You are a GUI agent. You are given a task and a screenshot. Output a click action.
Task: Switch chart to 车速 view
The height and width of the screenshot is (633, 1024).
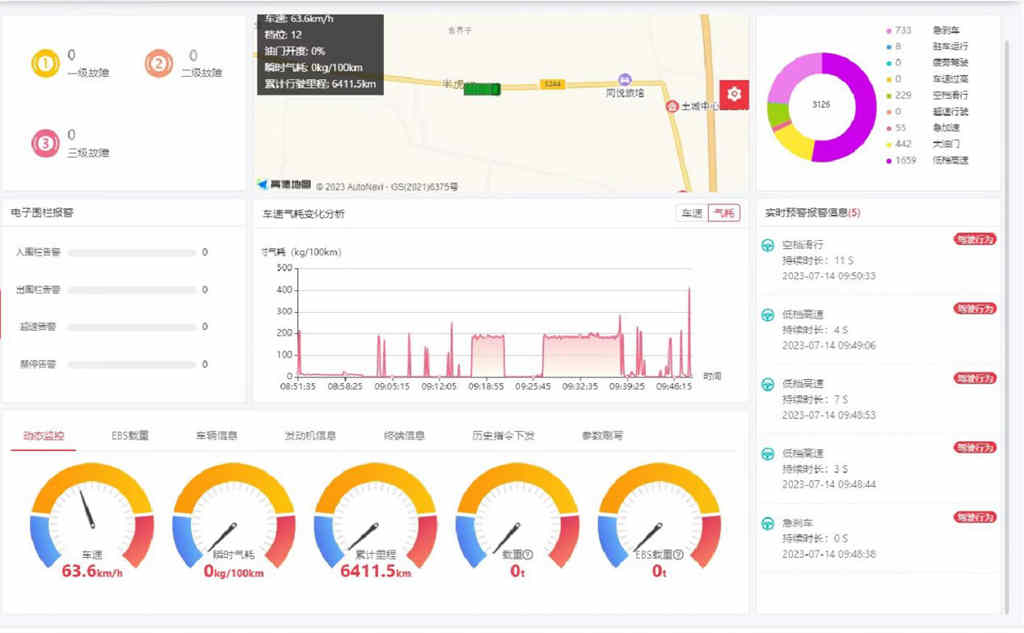692,213
